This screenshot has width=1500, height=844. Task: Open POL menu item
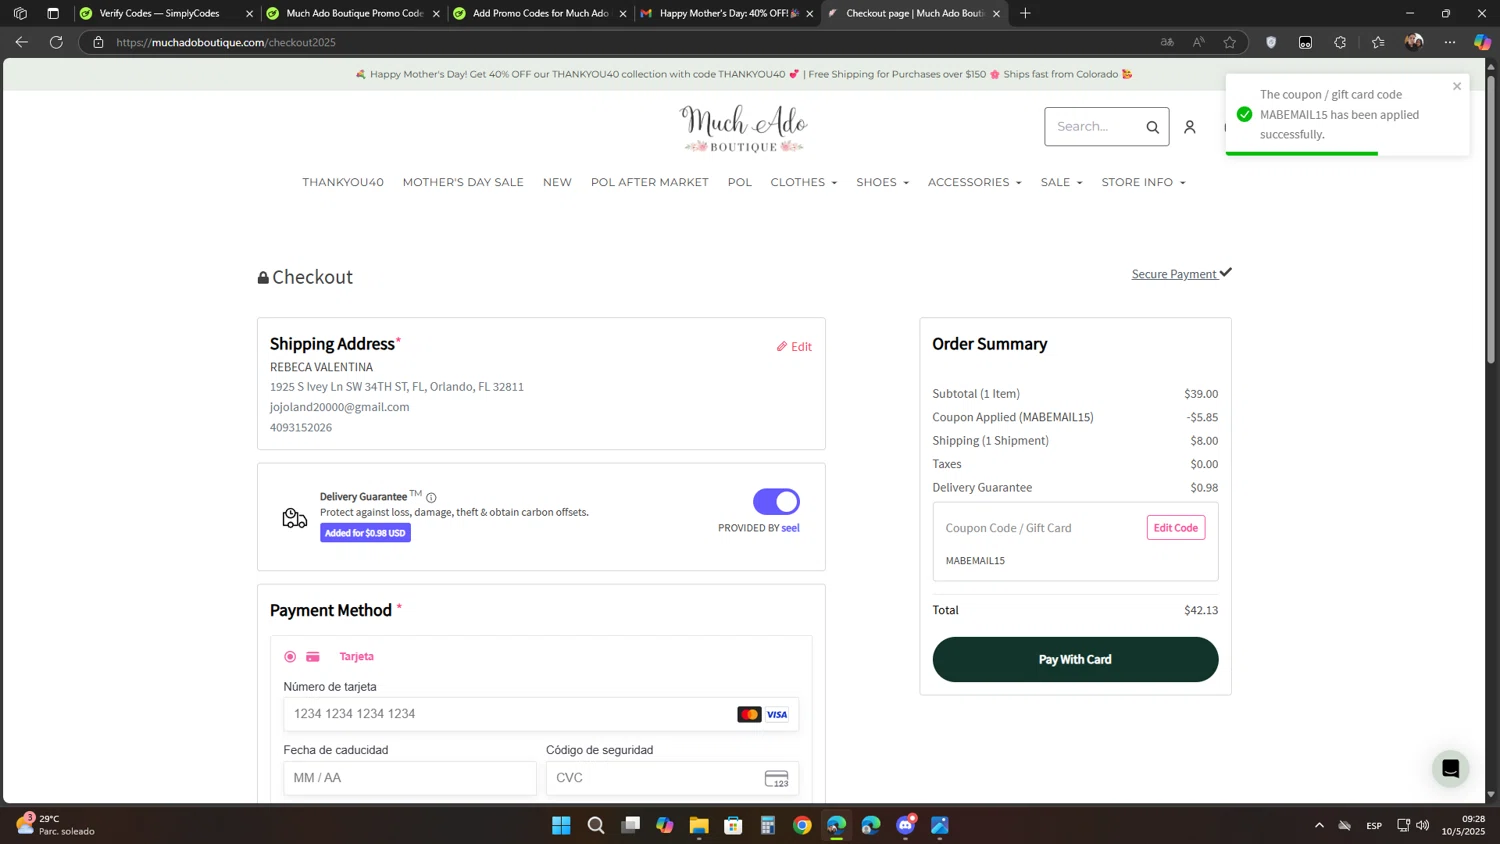click(x=739, y=182)
